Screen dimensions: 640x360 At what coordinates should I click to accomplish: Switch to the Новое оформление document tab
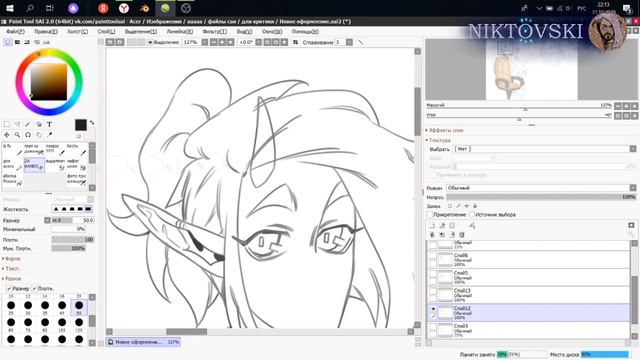tap(143, 342)
